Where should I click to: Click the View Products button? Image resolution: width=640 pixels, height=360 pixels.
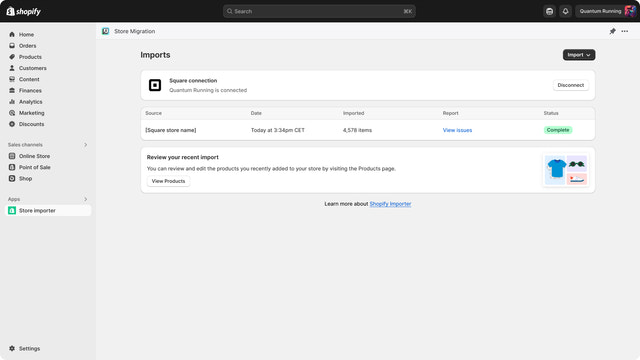tap(168, 181)
